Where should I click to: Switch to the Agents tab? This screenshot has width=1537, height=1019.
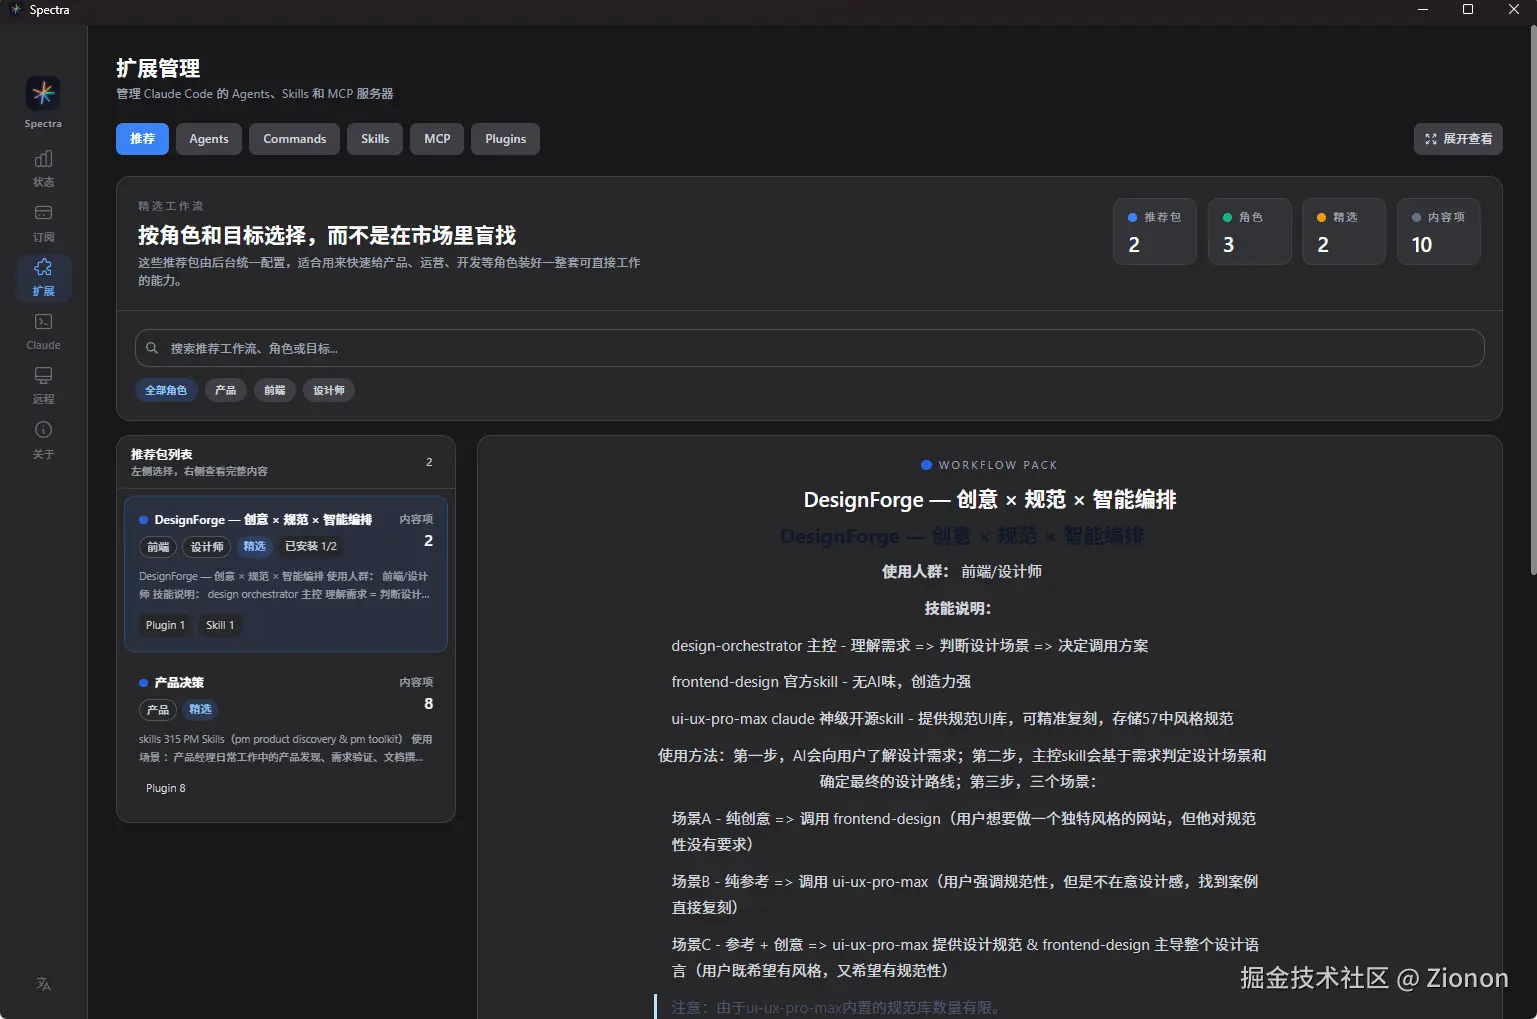pyautogui.click(x=209, y=139)
